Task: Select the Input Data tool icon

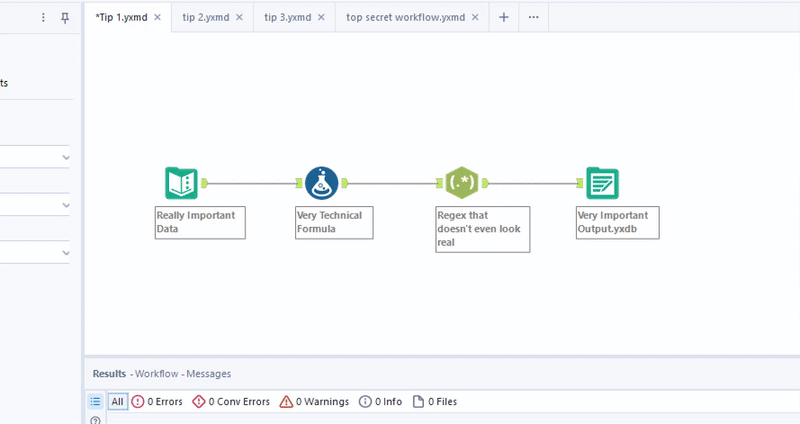Action: pos(181,183)
